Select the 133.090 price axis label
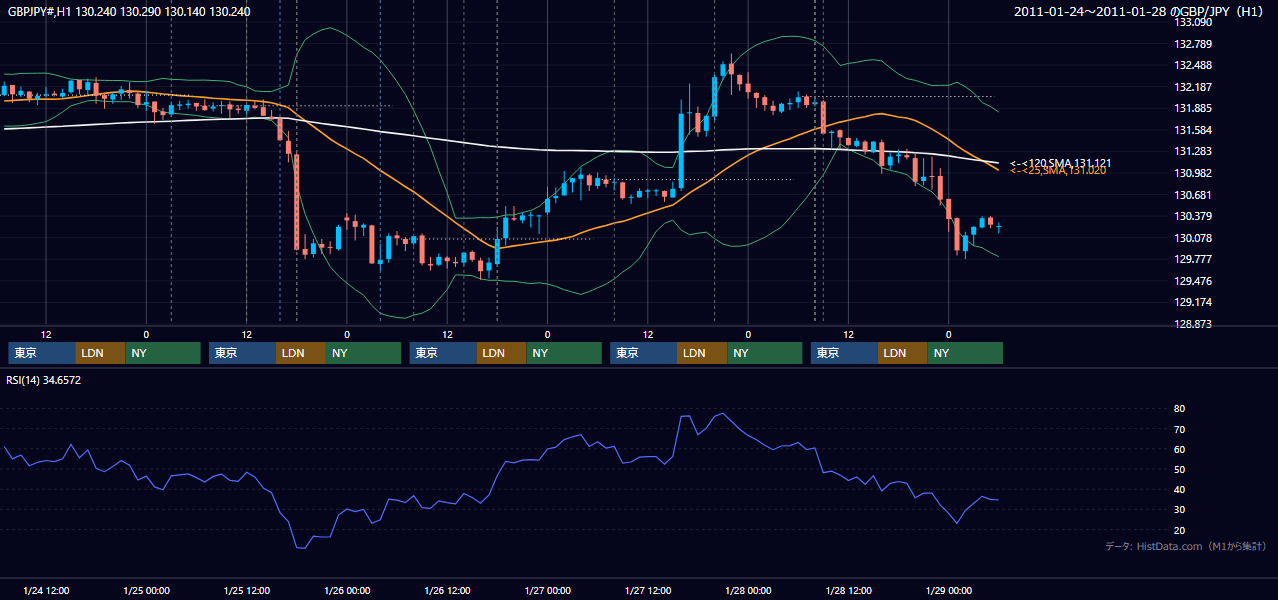Image resolution: width=1278 pixels, height=600 pixels. (x=1194, y=22)
